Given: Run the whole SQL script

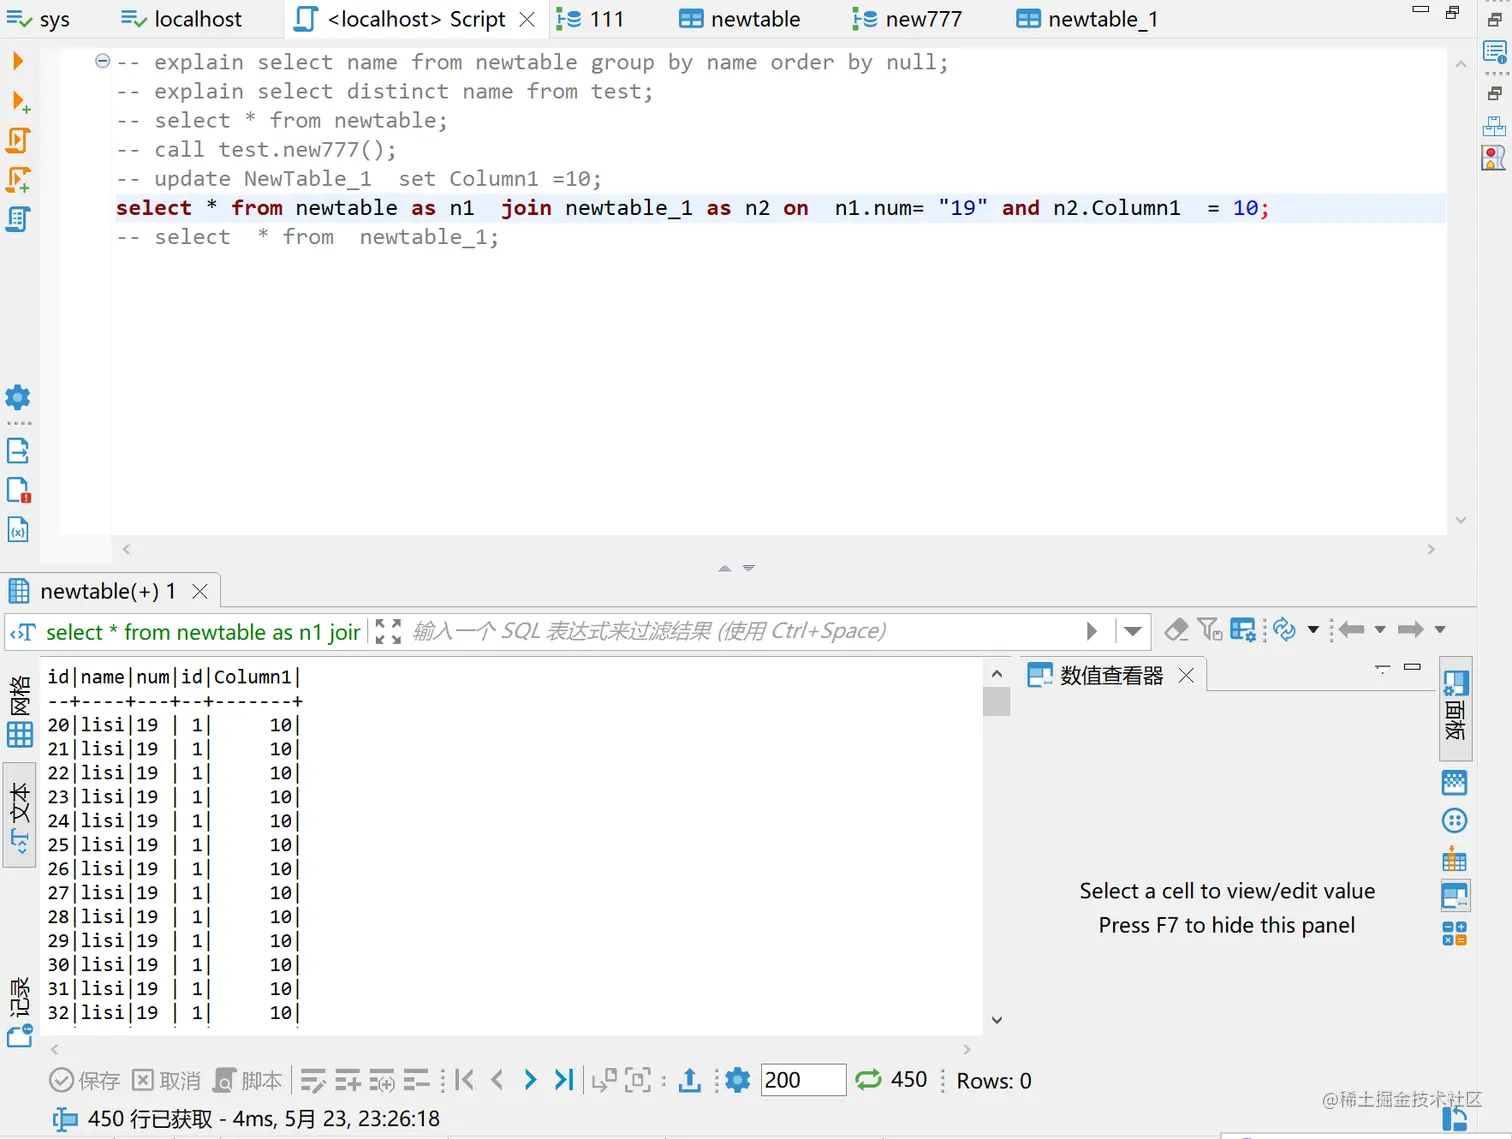Looking at the screenshot, I should 19,140.
